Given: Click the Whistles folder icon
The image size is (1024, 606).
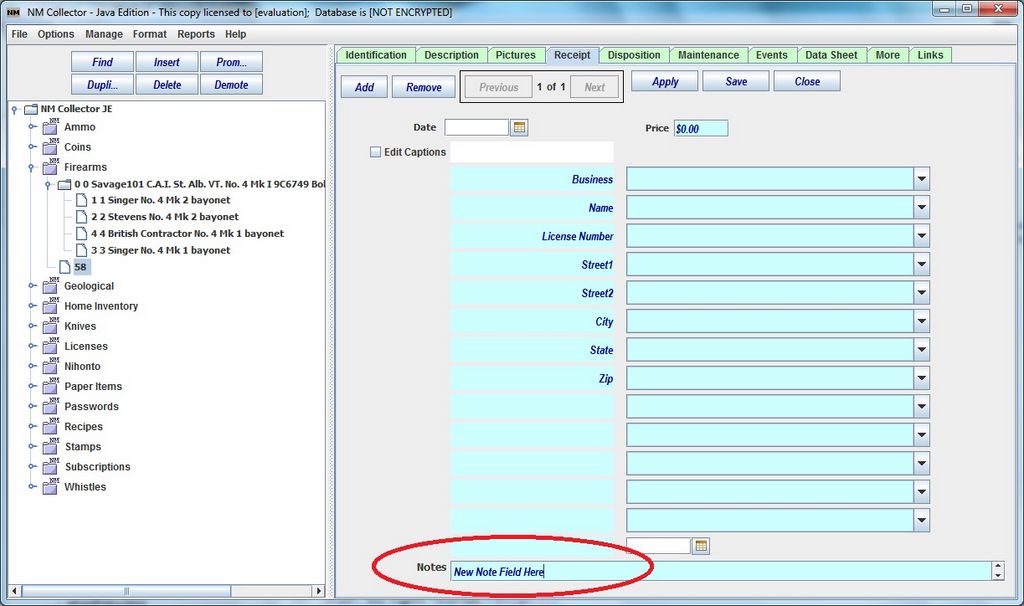Looking at the screenshot, I should (x=50, y=487).
